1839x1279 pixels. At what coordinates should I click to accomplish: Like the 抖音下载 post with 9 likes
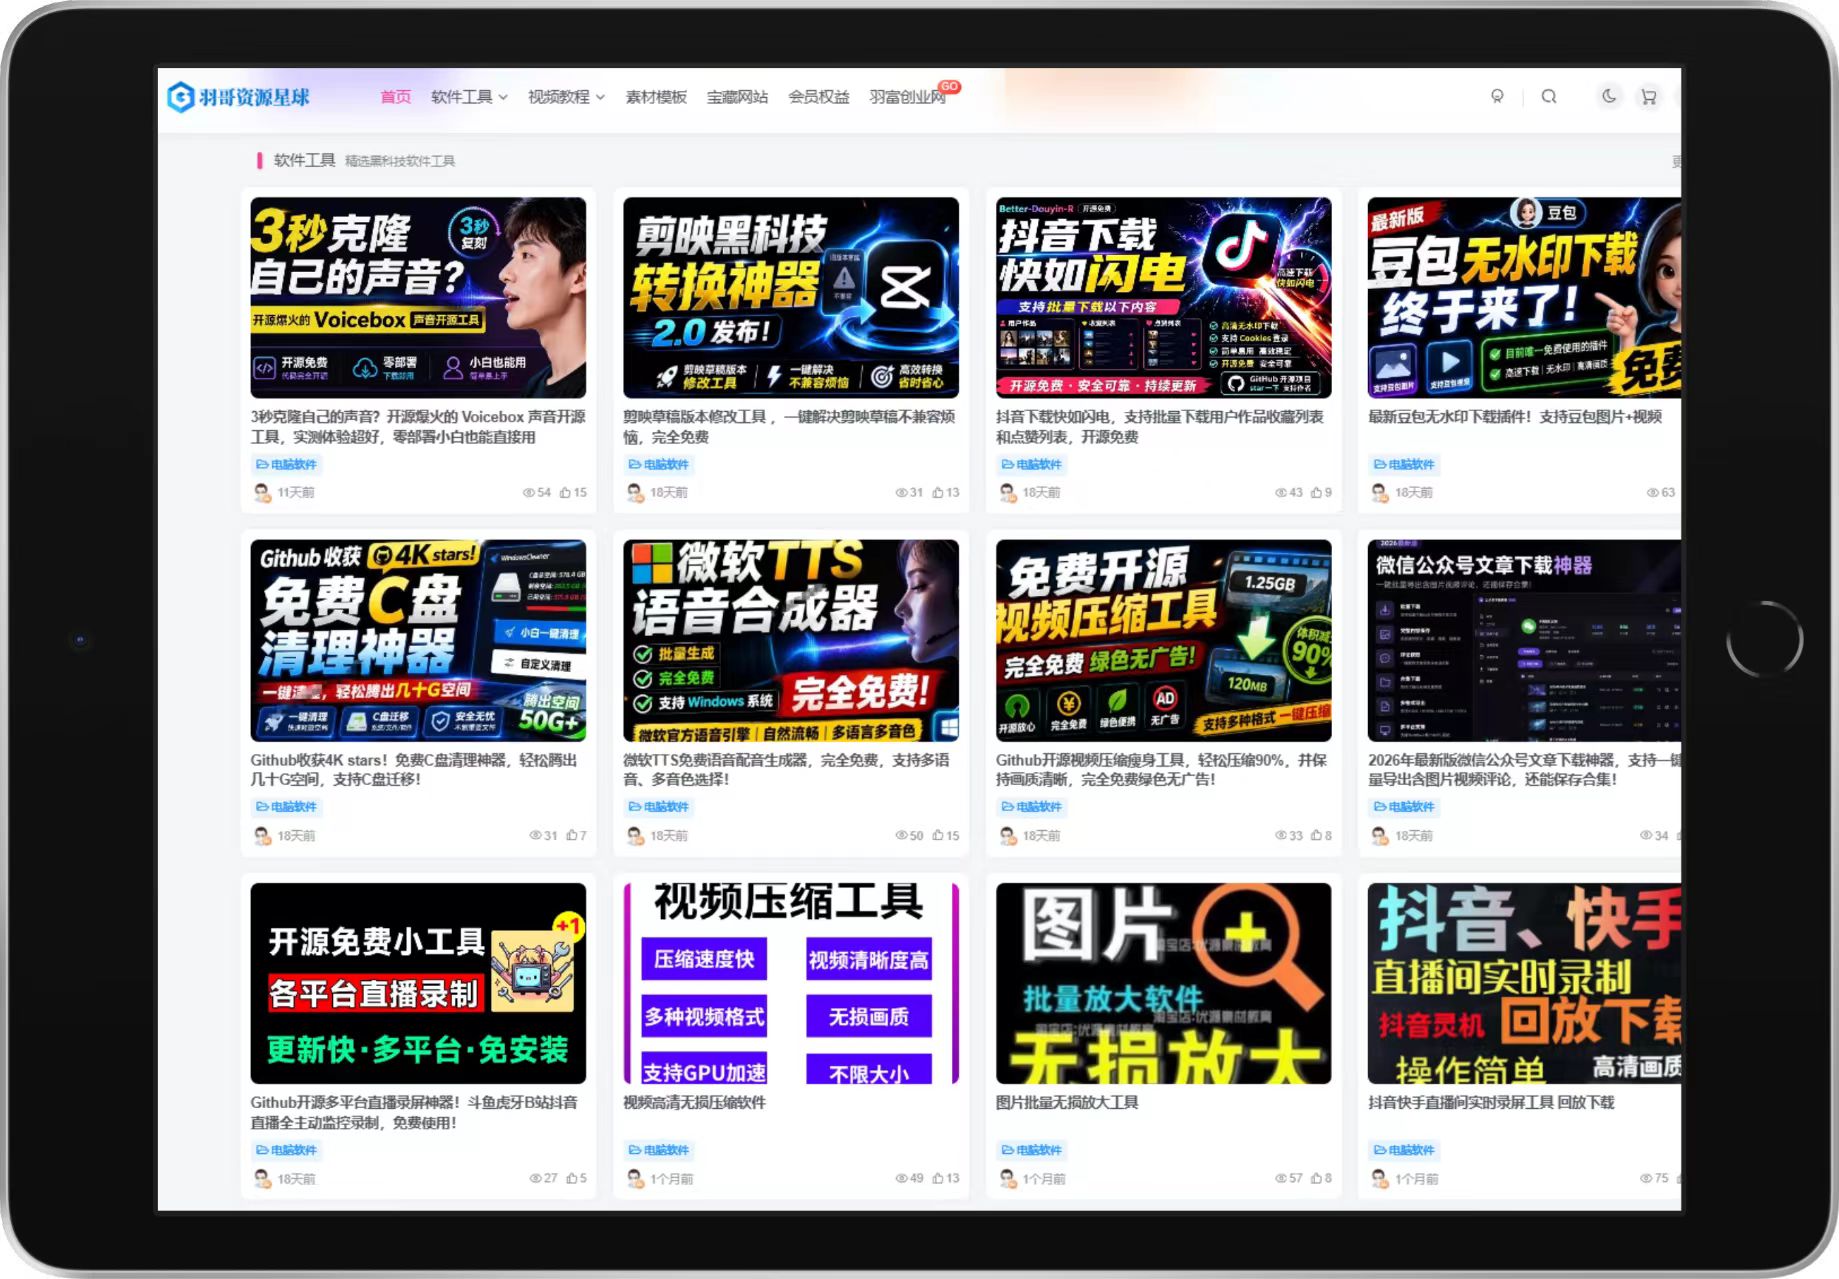1321,492
